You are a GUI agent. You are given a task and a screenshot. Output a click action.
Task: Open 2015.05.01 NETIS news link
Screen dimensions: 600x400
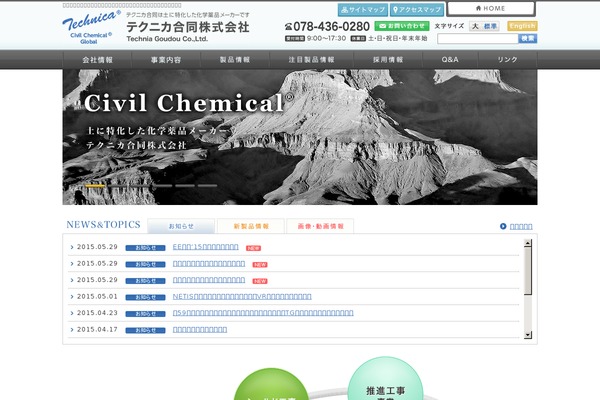pos(242,297)
